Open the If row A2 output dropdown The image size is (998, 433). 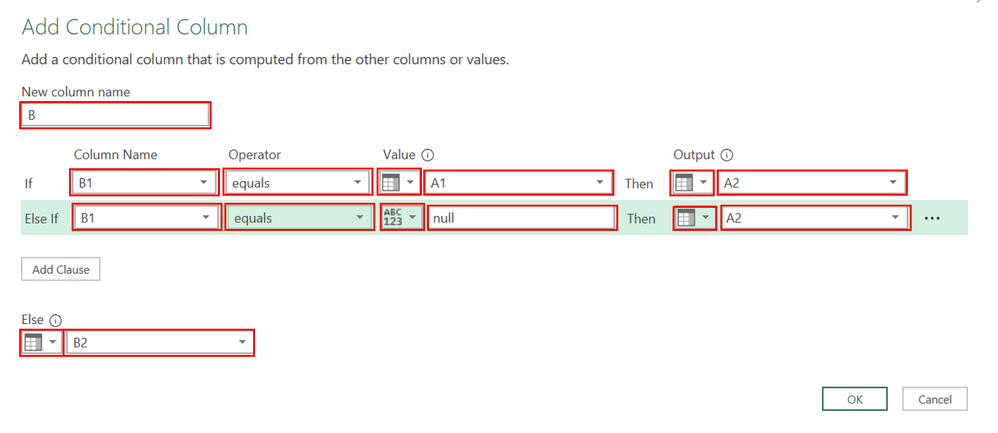tap(893, 183)
